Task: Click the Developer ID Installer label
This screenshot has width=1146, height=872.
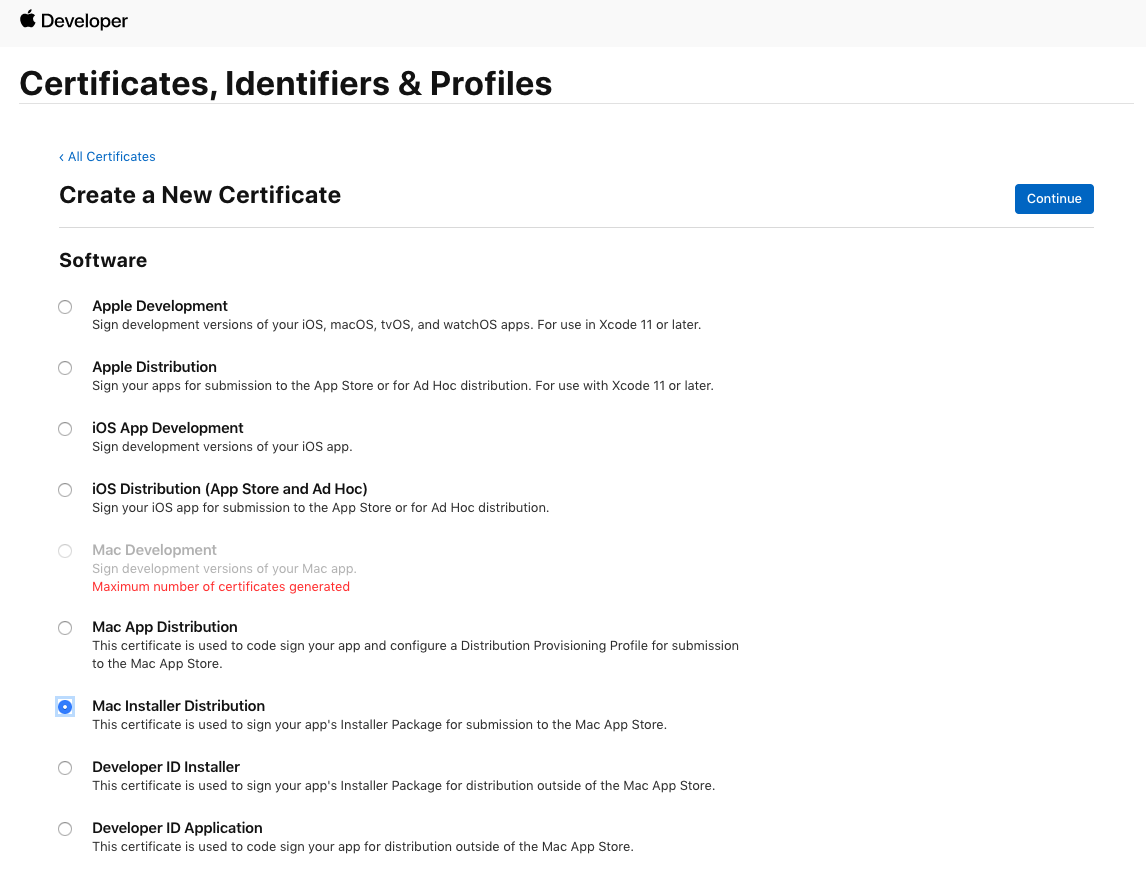Action: 166,767
